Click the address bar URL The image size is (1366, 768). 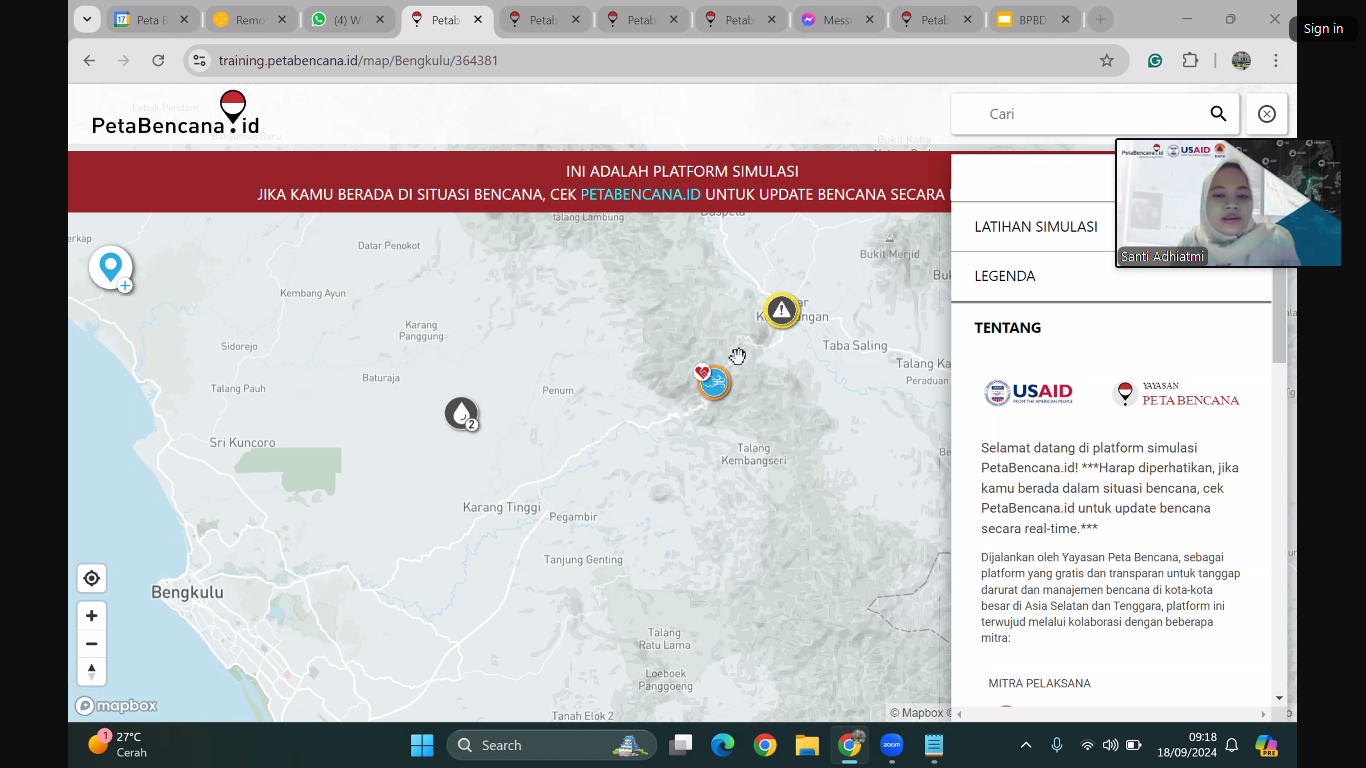pyautogui.click(x=359, y=60)
